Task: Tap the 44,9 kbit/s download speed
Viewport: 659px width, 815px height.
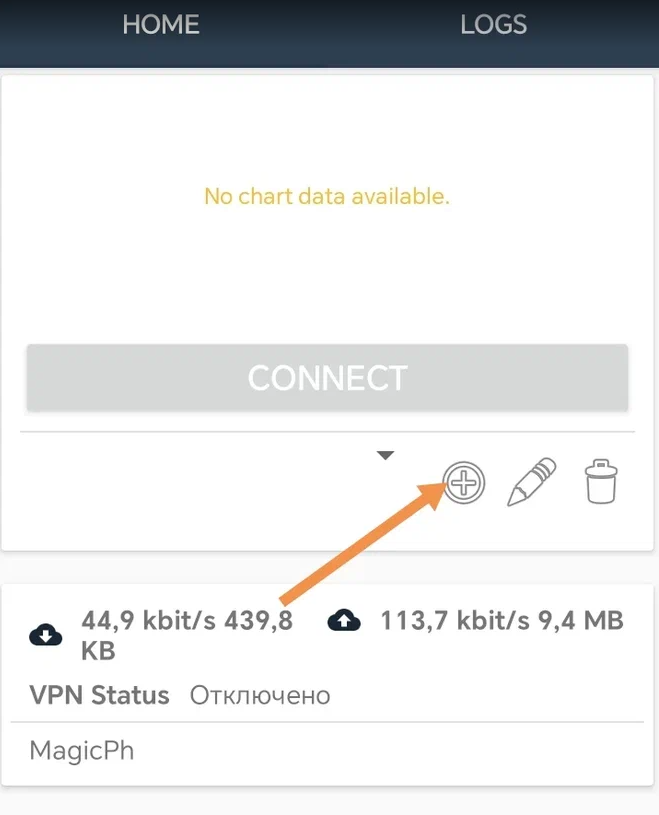Action: 149,620
